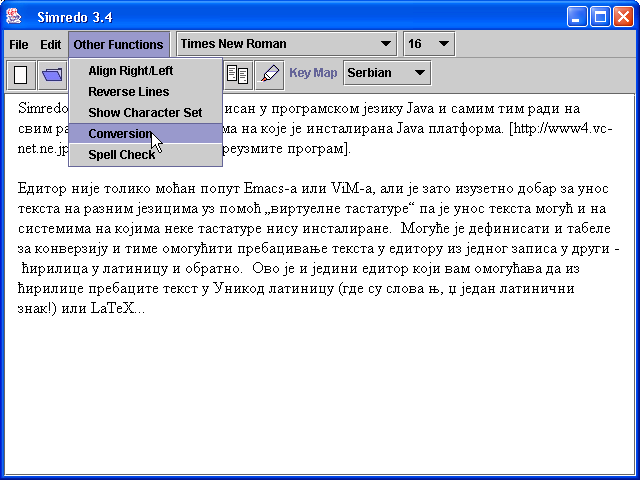The width and height of the screenshot is (640, 480).
Task: Click the New document icon
Action: tap(20, 74)
